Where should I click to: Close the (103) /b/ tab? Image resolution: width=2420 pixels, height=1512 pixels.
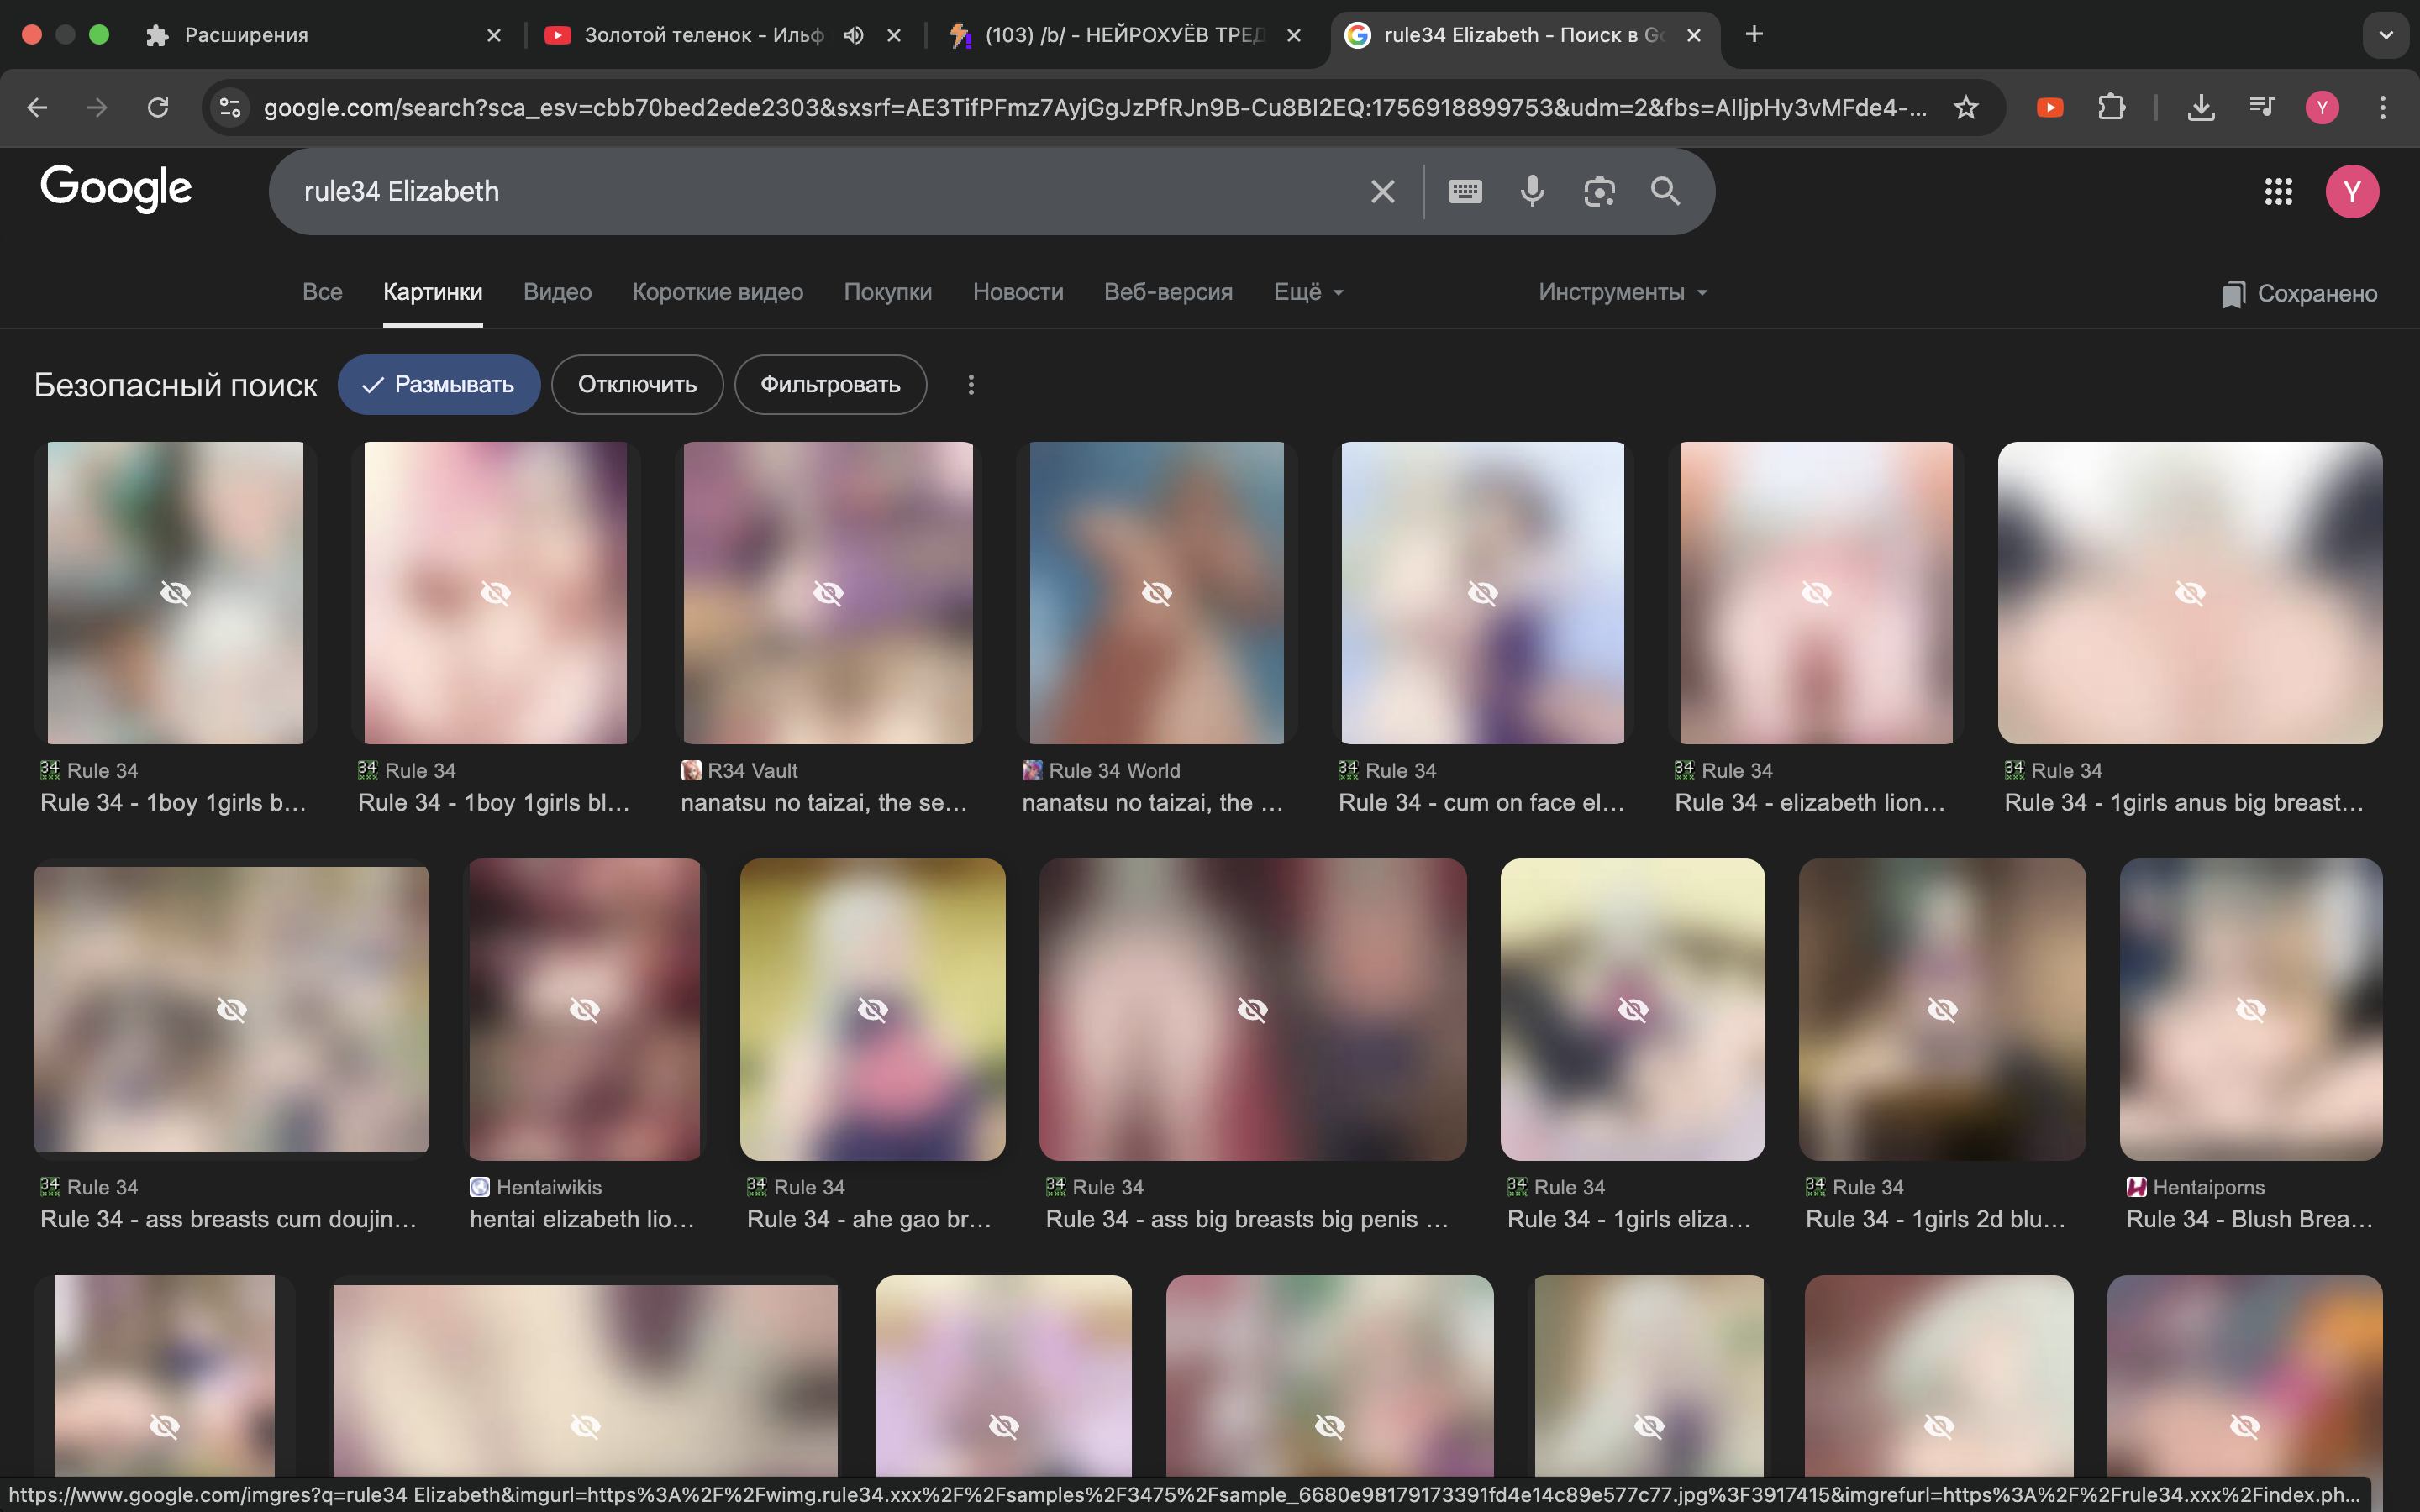coord(1294,35)
